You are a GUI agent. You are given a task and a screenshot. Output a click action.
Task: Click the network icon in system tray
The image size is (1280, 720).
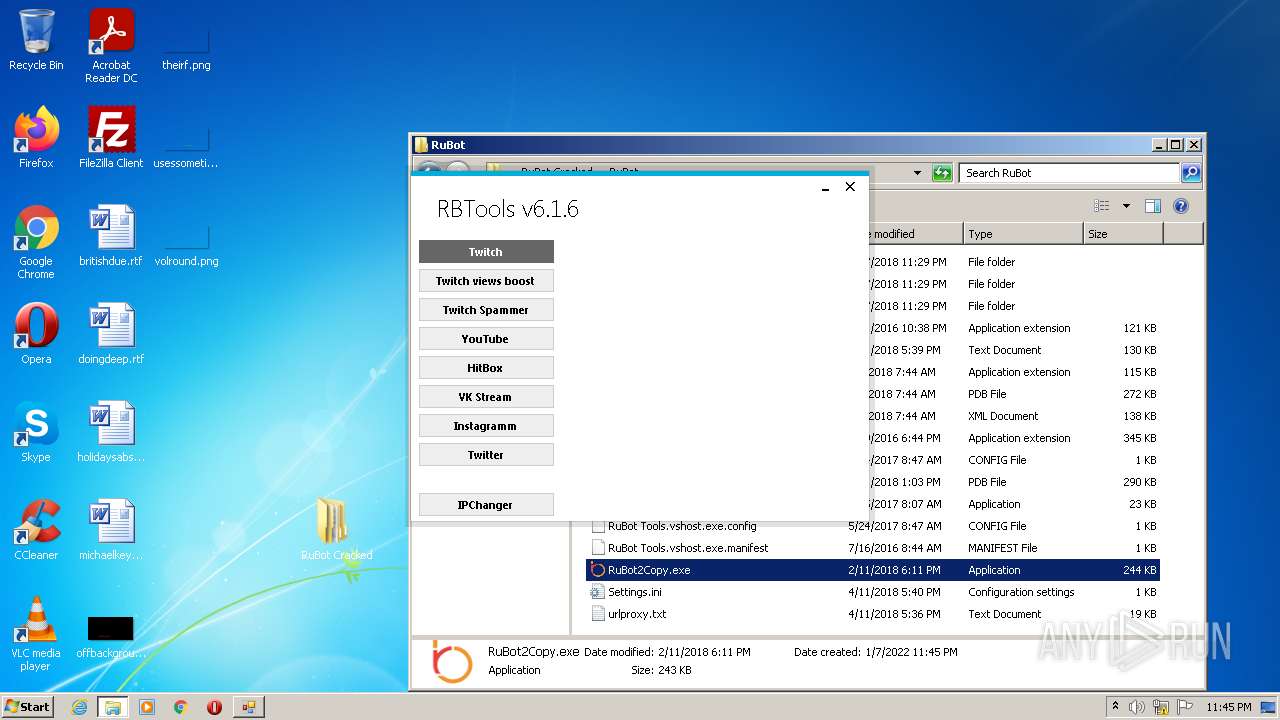(1161, 707)
